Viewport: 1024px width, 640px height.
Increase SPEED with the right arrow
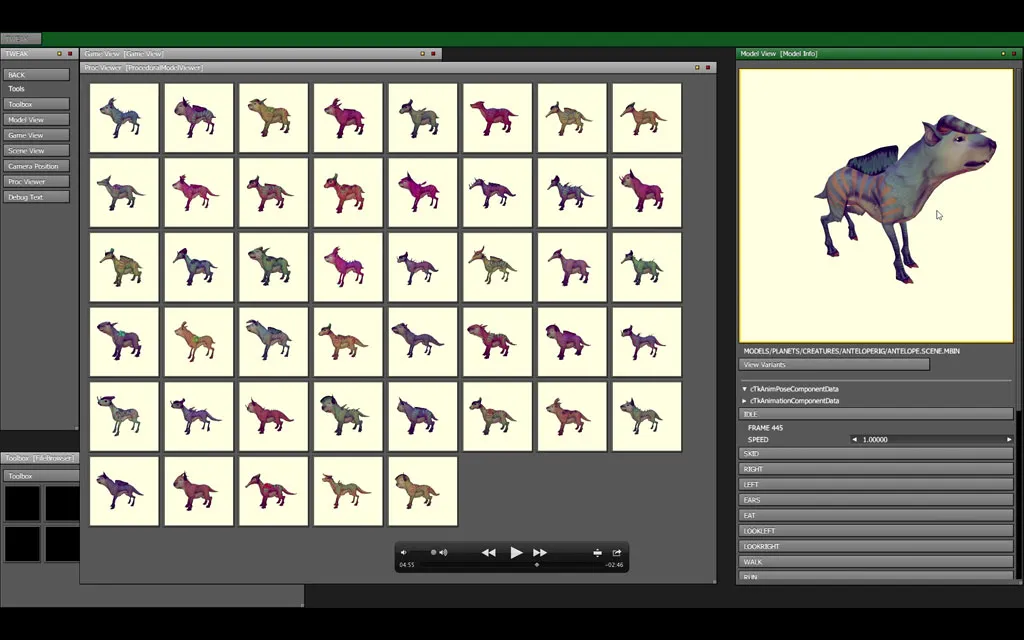pos(1008,440)
